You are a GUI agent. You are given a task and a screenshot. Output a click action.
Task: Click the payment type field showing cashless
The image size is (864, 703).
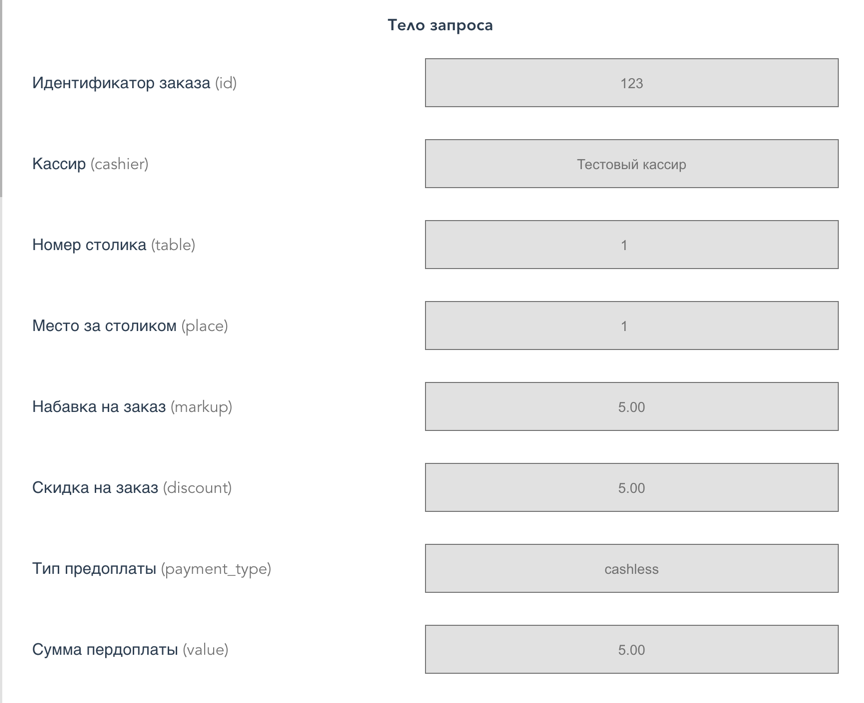[x=631, y=569]
